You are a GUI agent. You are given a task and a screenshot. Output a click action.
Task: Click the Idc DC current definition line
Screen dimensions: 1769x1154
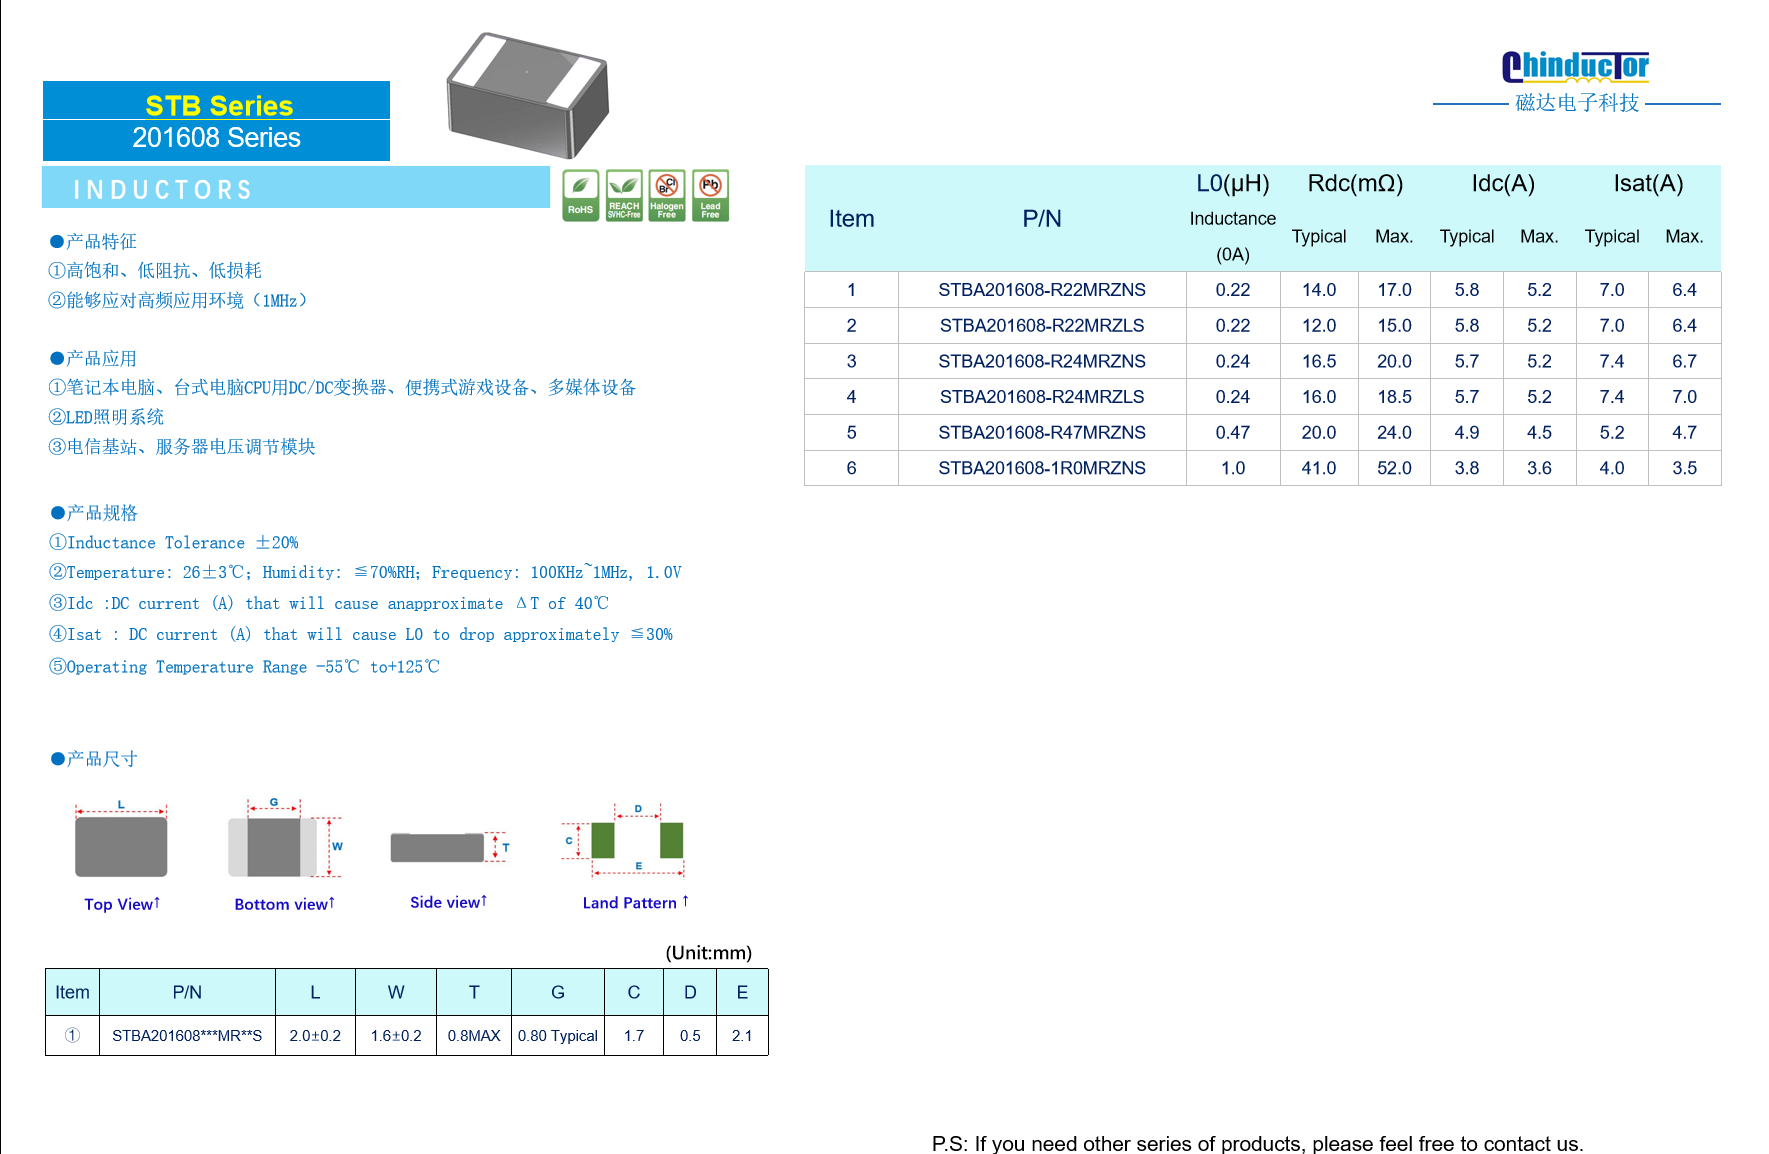(328, 603)
